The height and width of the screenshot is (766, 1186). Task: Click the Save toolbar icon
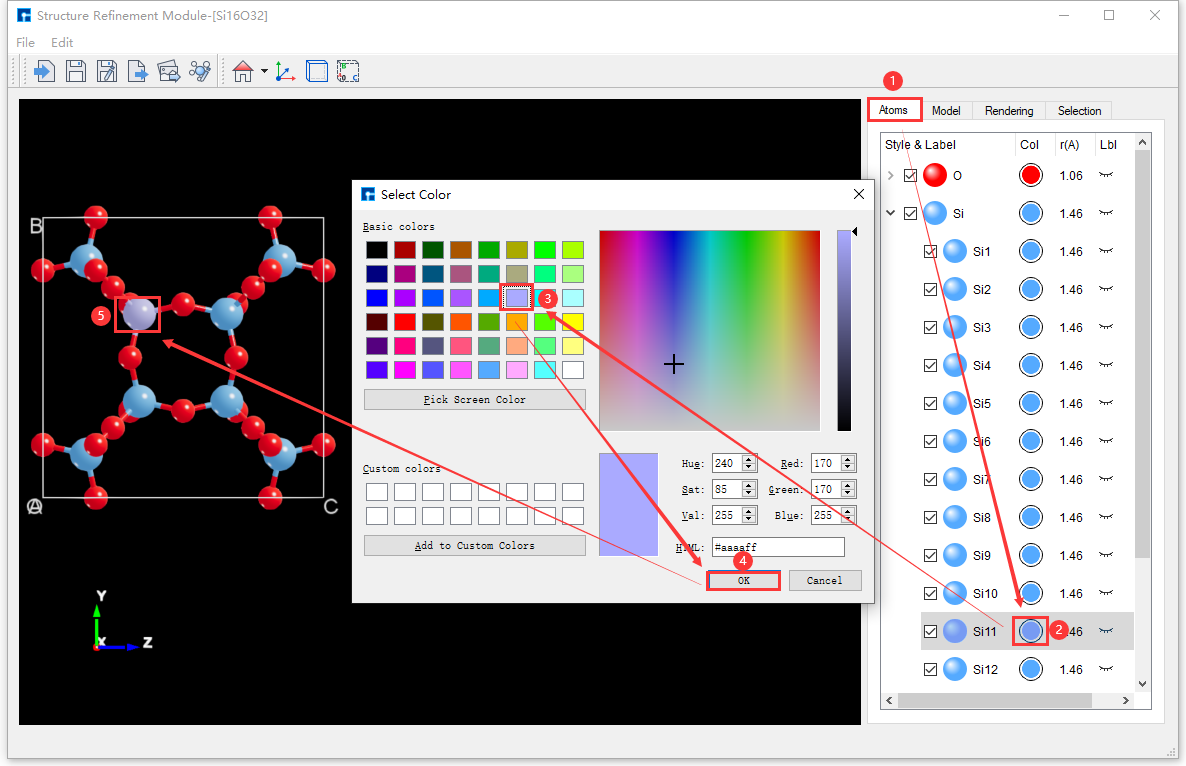pos(76,70)
